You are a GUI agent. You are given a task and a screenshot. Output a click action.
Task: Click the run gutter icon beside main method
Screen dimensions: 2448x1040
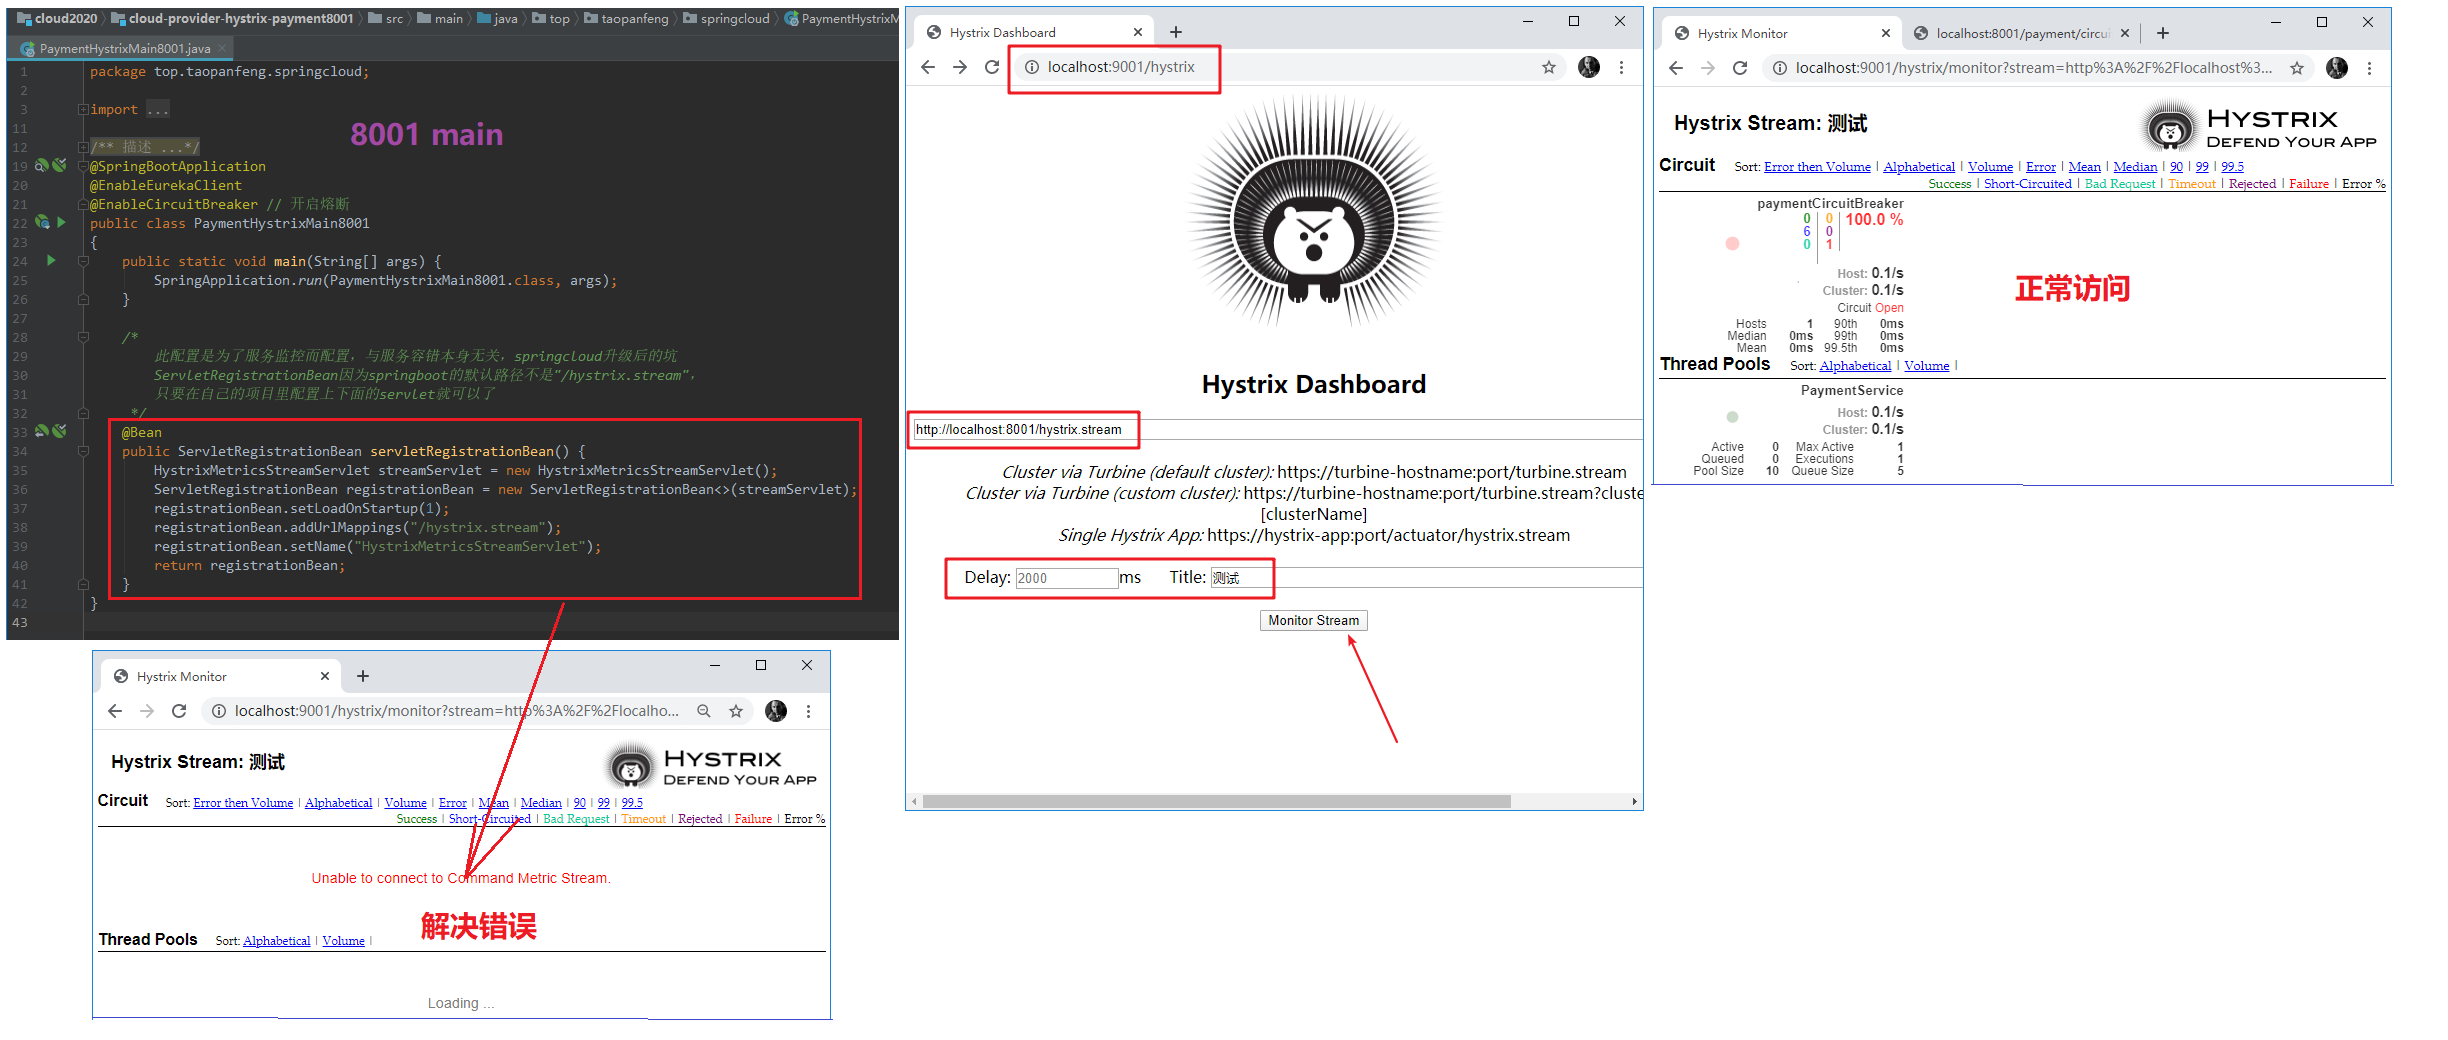tap(51, 260)
